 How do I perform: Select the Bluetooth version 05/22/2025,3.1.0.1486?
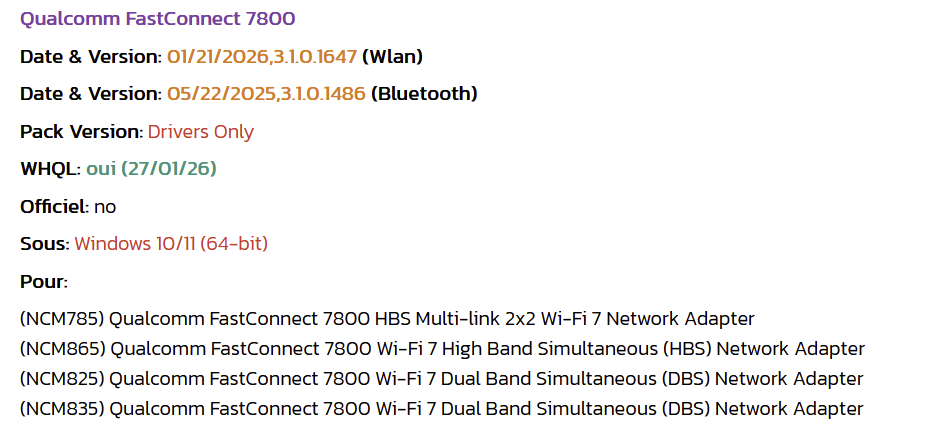(266, 94)
